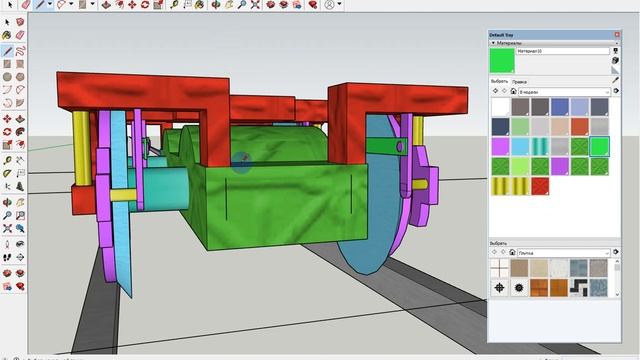Activate the Orbit tool in top toolbar
Viewport: 640px width, 360px height.
coord(216,4)
